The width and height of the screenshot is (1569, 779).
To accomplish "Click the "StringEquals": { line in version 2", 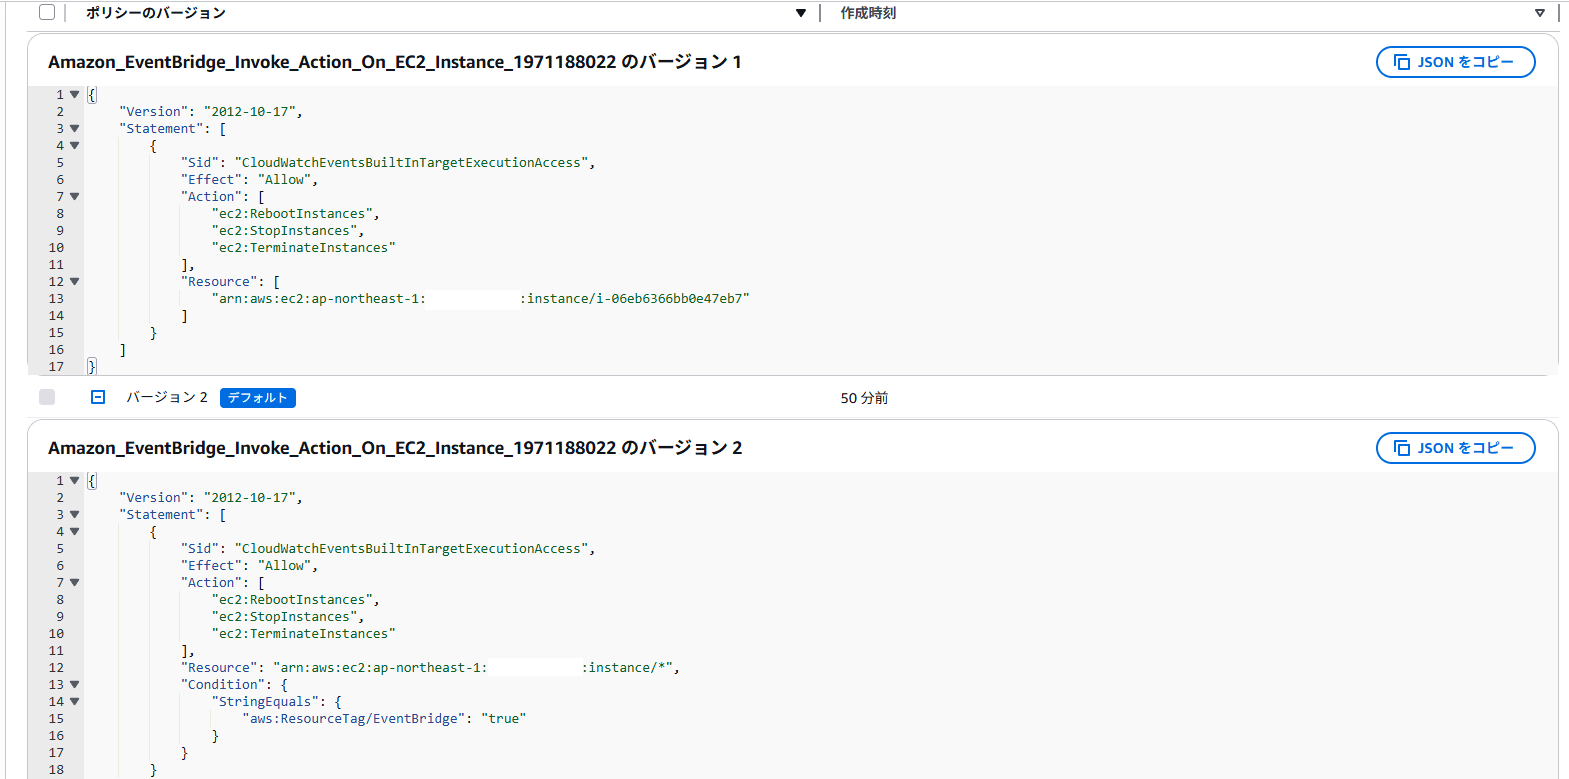I will [x=277, y=702].
